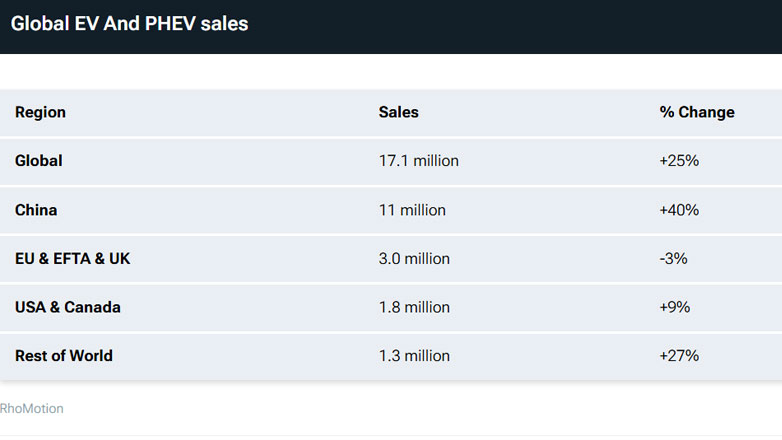Select the USA & Canada row label
782x440 pixels.
tap(68, 307)
